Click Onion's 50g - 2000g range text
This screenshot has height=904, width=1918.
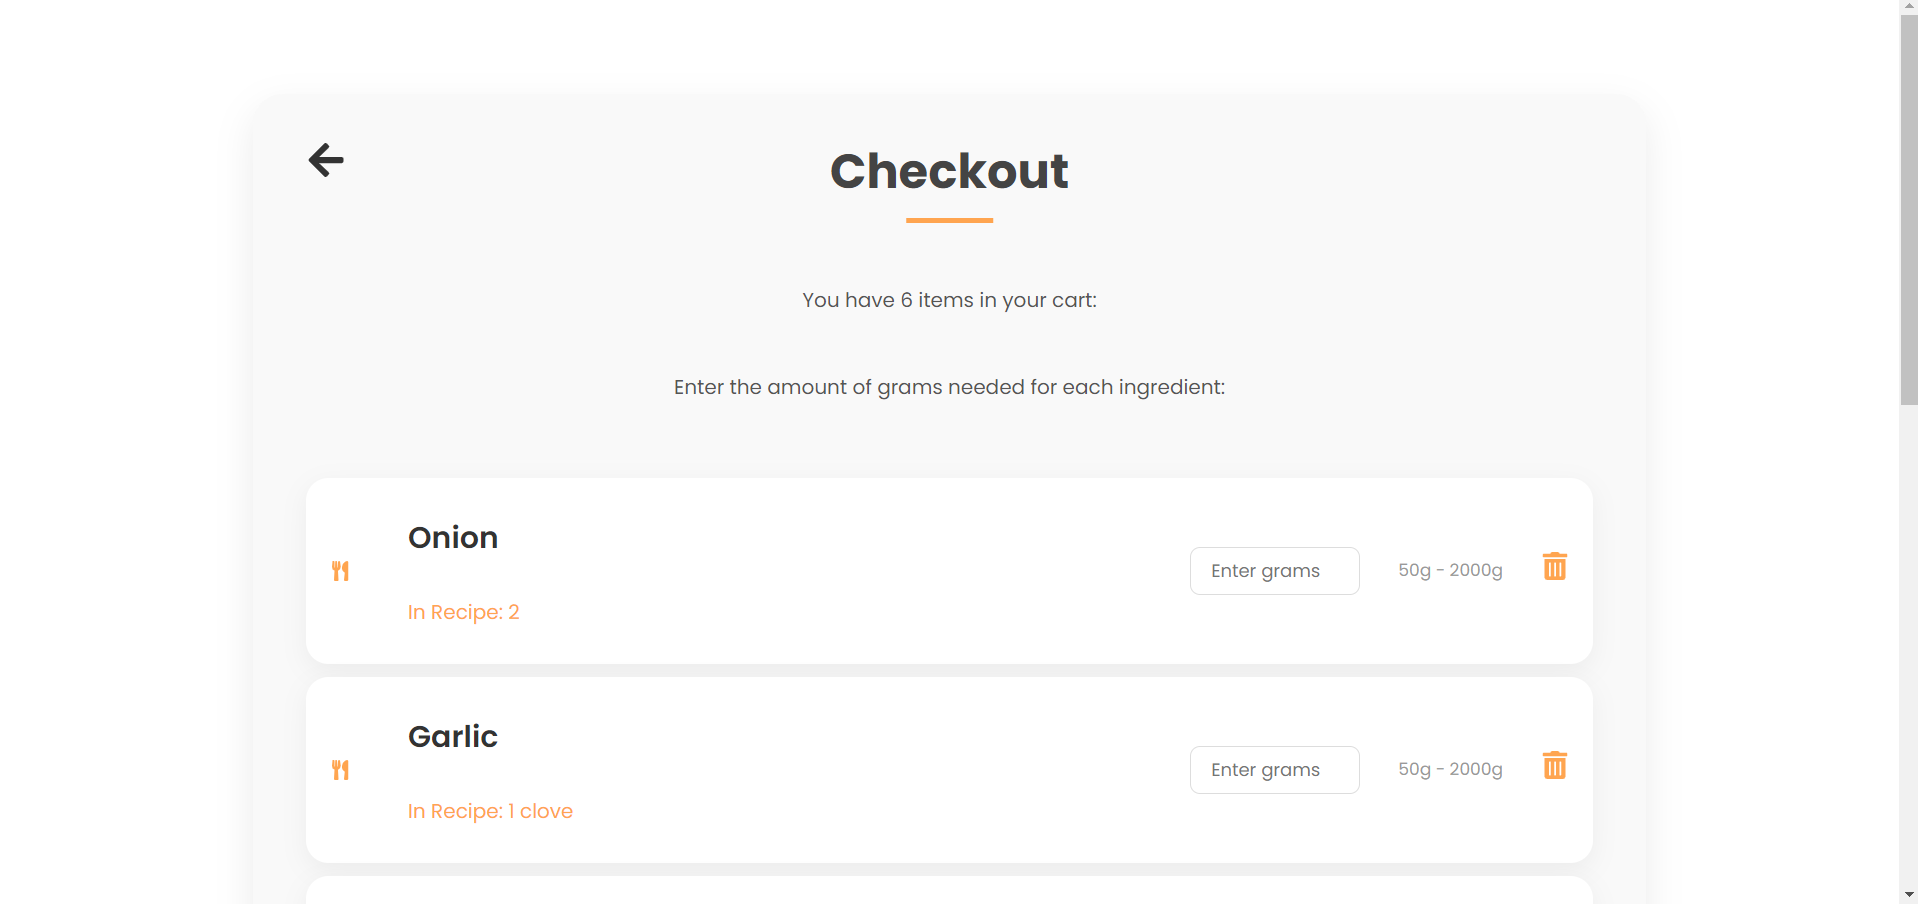[1450, 570]
